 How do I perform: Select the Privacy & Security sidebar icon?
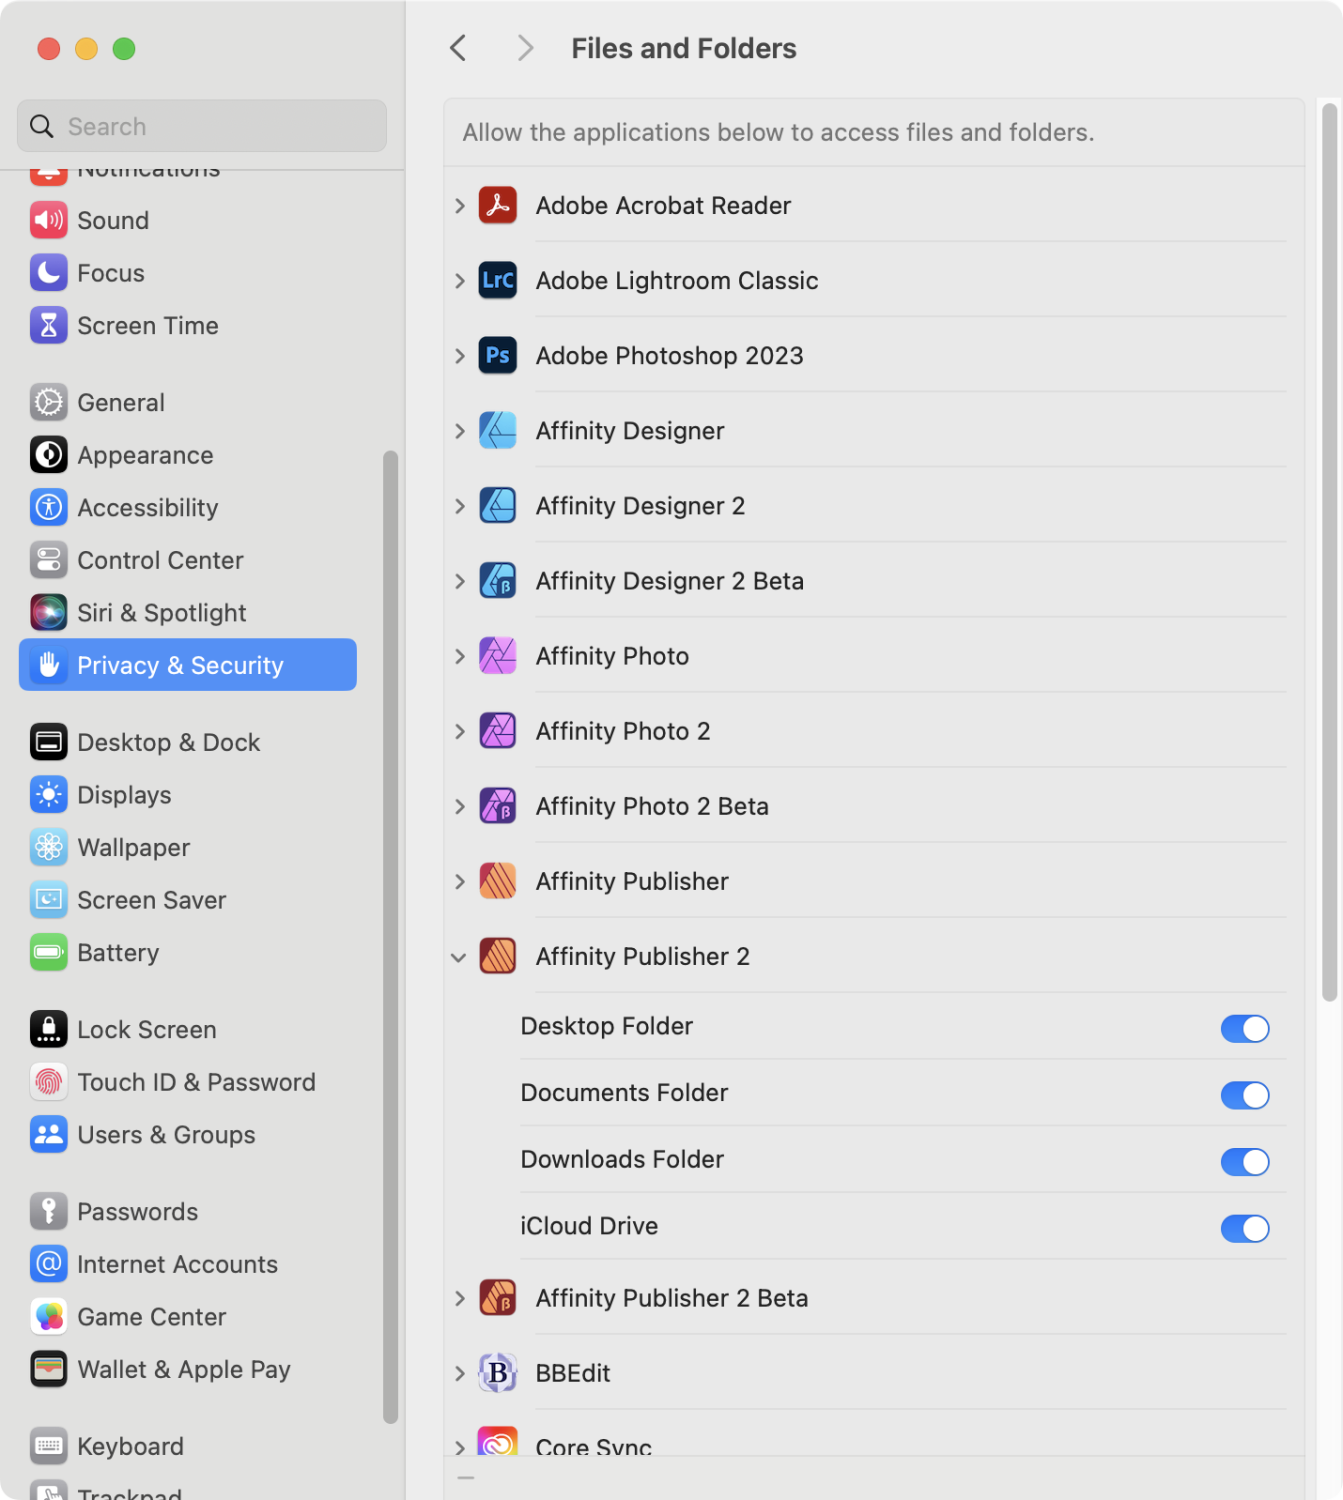tap(48, 665)
